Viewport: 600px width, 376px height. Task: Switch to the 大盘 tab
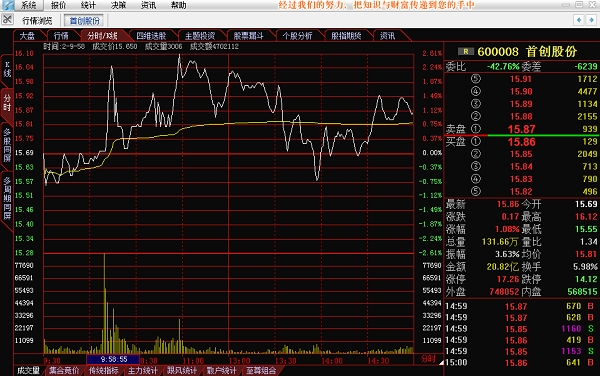(x=27, y=36)
